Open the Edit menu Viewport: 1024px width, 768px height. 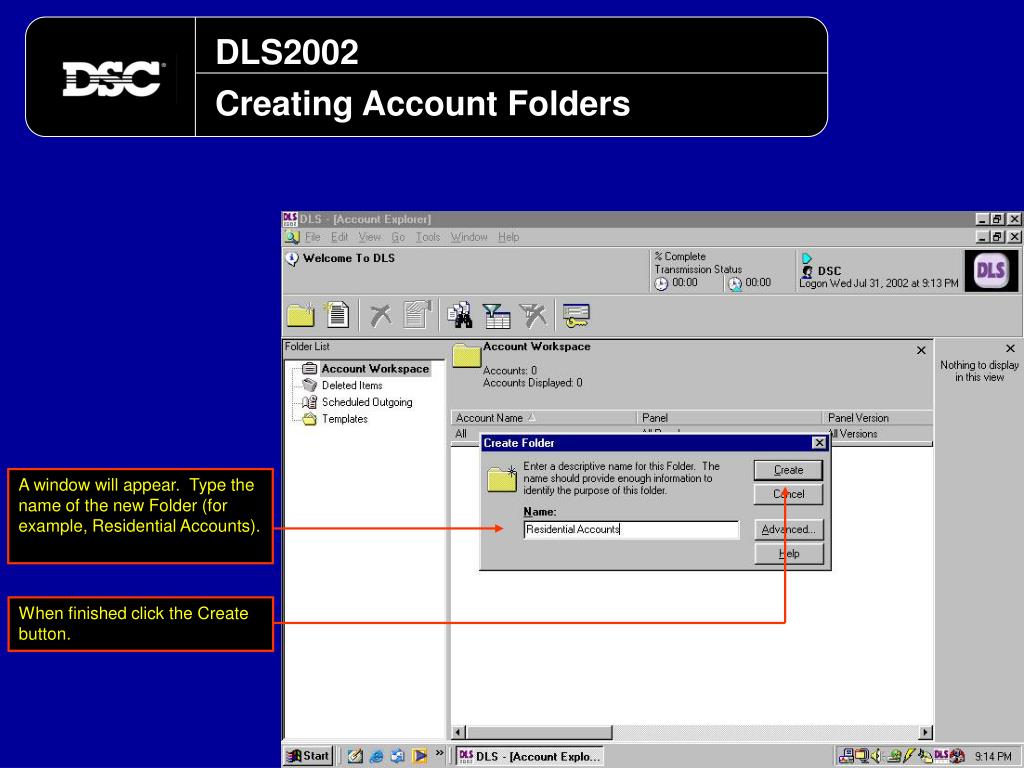pos(339,237)
